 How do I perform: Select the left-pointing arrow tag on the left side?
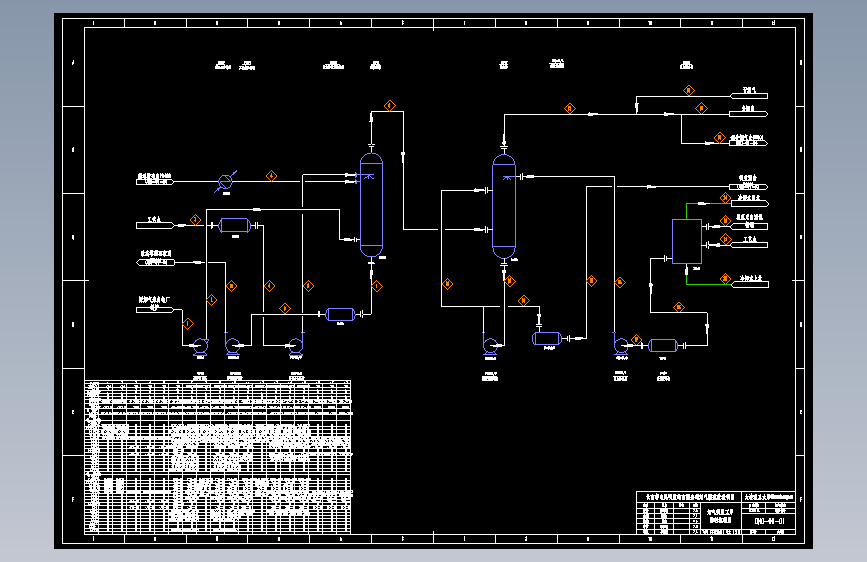pos(155,262)
